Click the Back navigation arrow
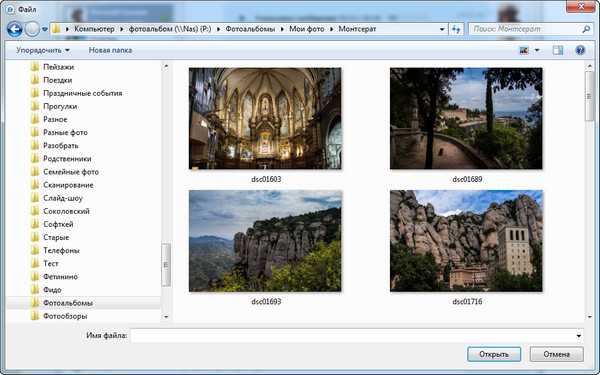This screenshot has width=600, height=375. (15, 29)
